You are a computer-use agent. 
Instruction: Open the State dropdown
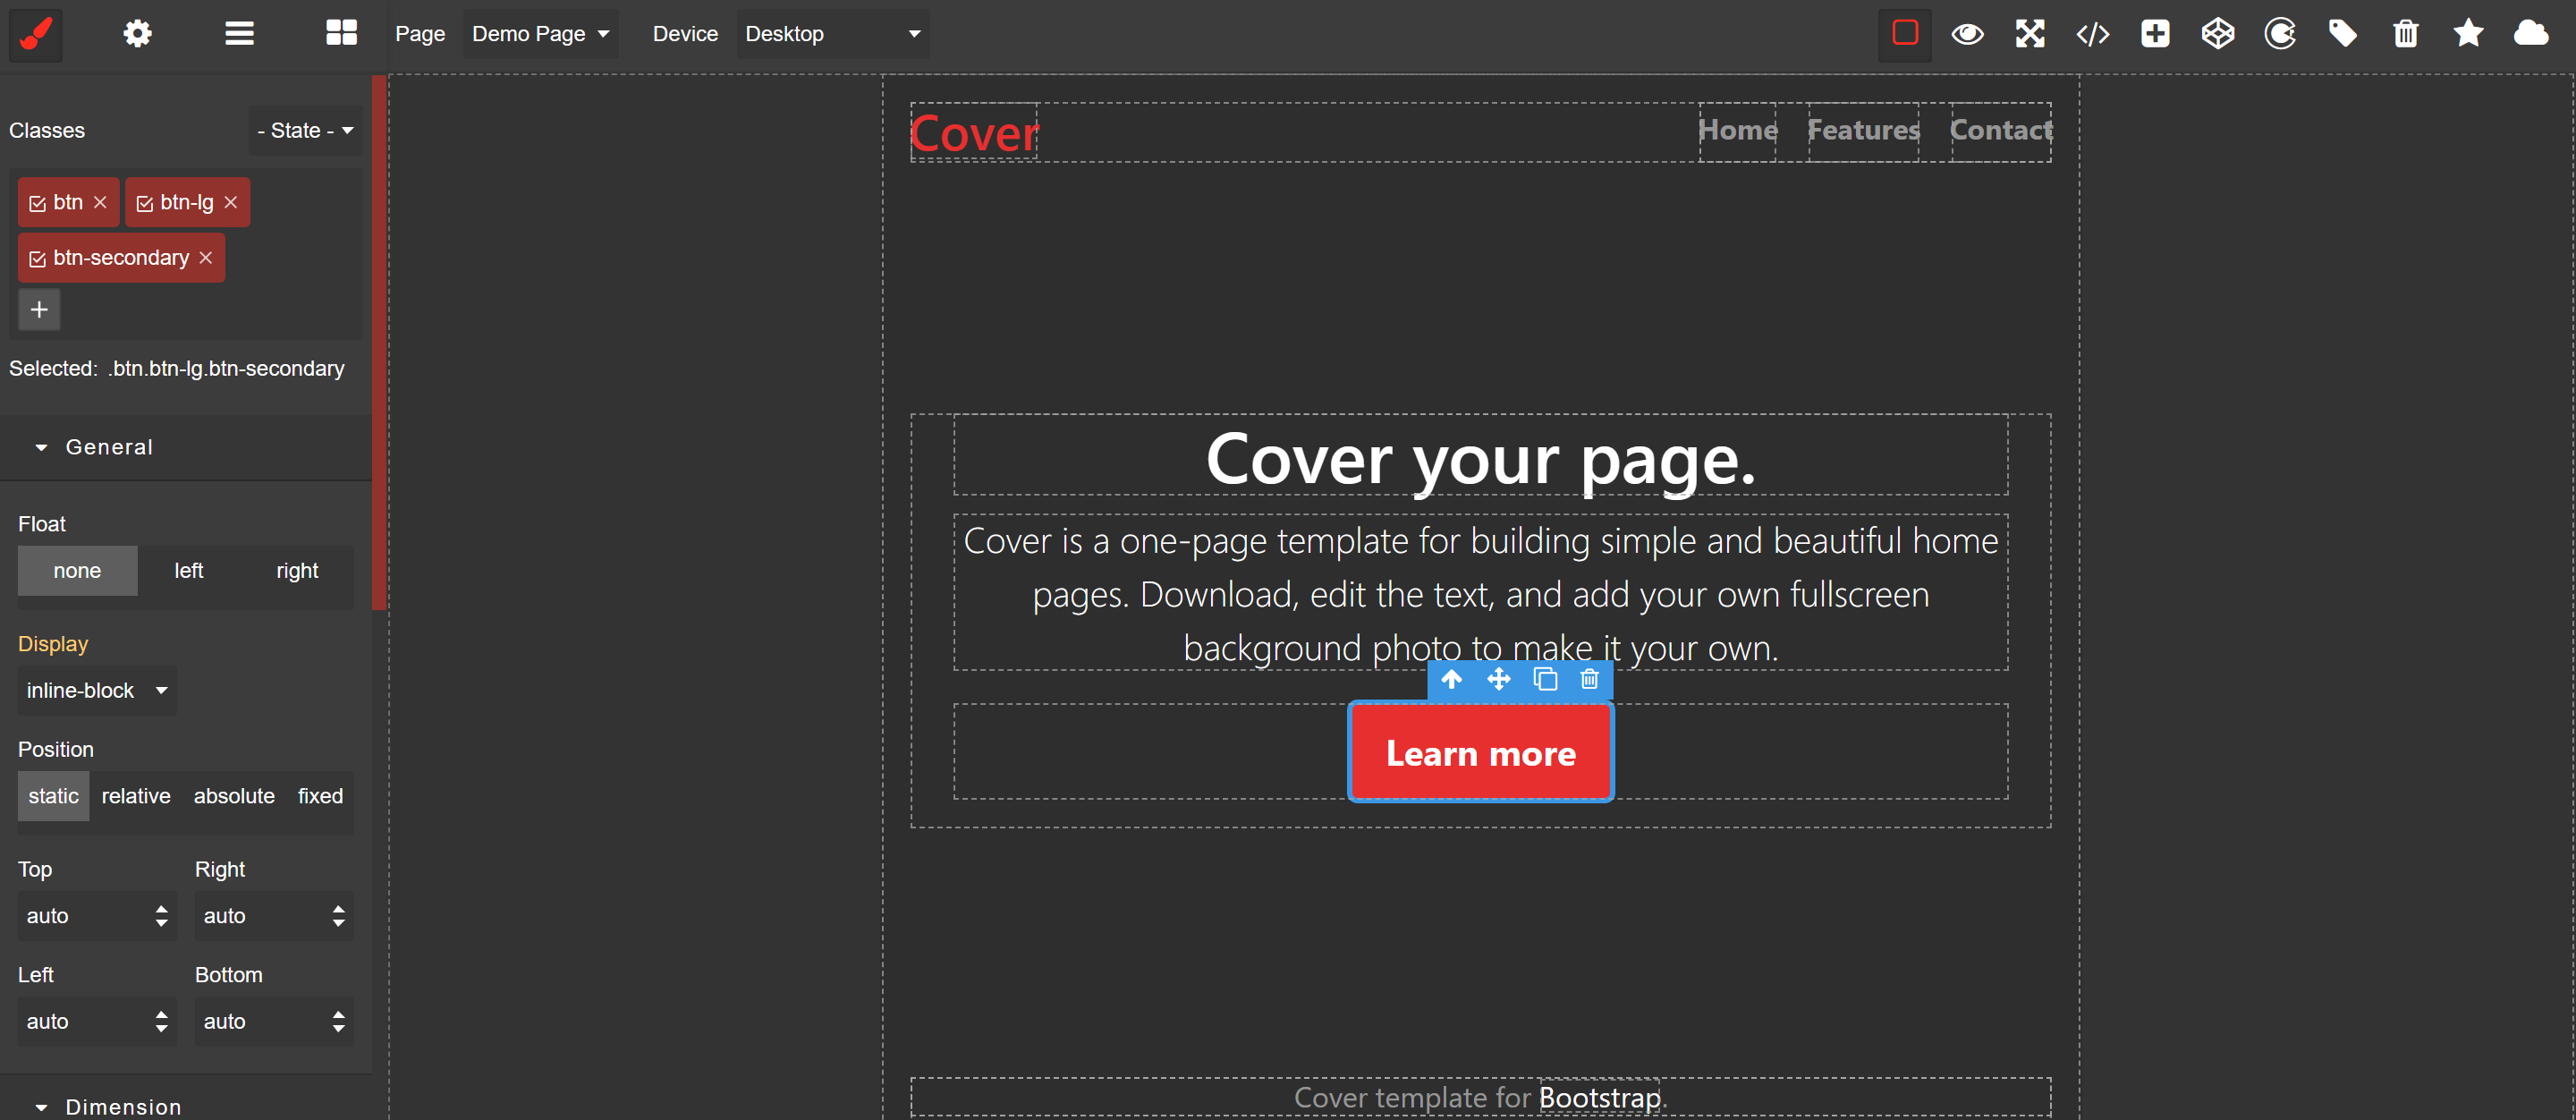tap(305, 131)
